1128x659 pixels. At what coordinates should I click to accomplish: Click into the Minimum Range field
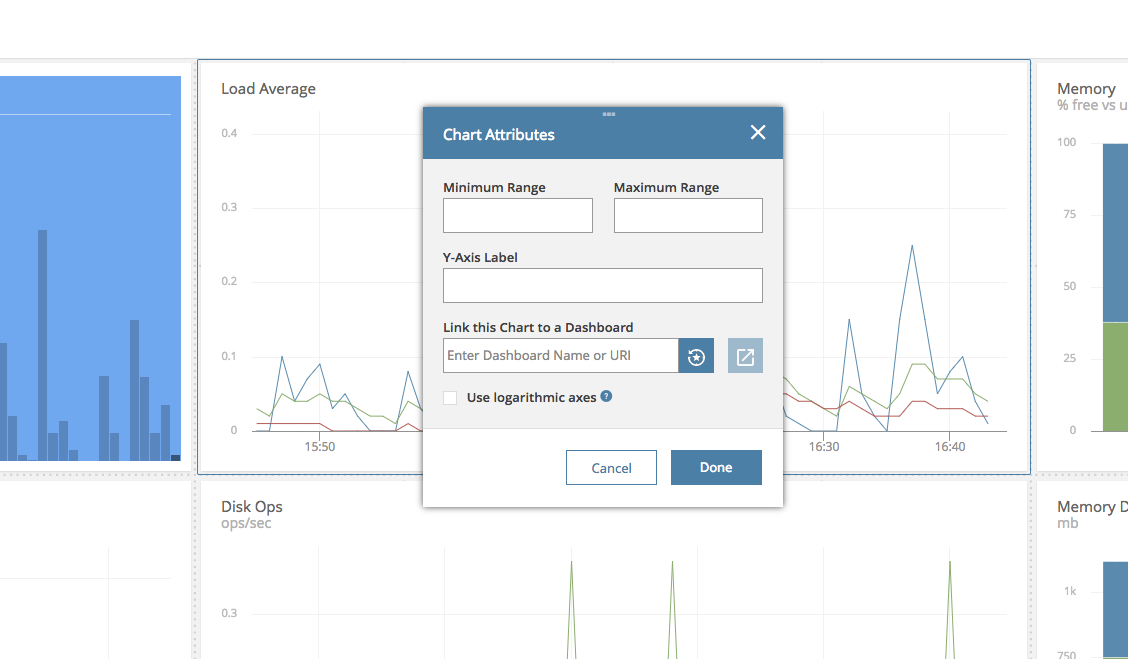coord(517,215)
